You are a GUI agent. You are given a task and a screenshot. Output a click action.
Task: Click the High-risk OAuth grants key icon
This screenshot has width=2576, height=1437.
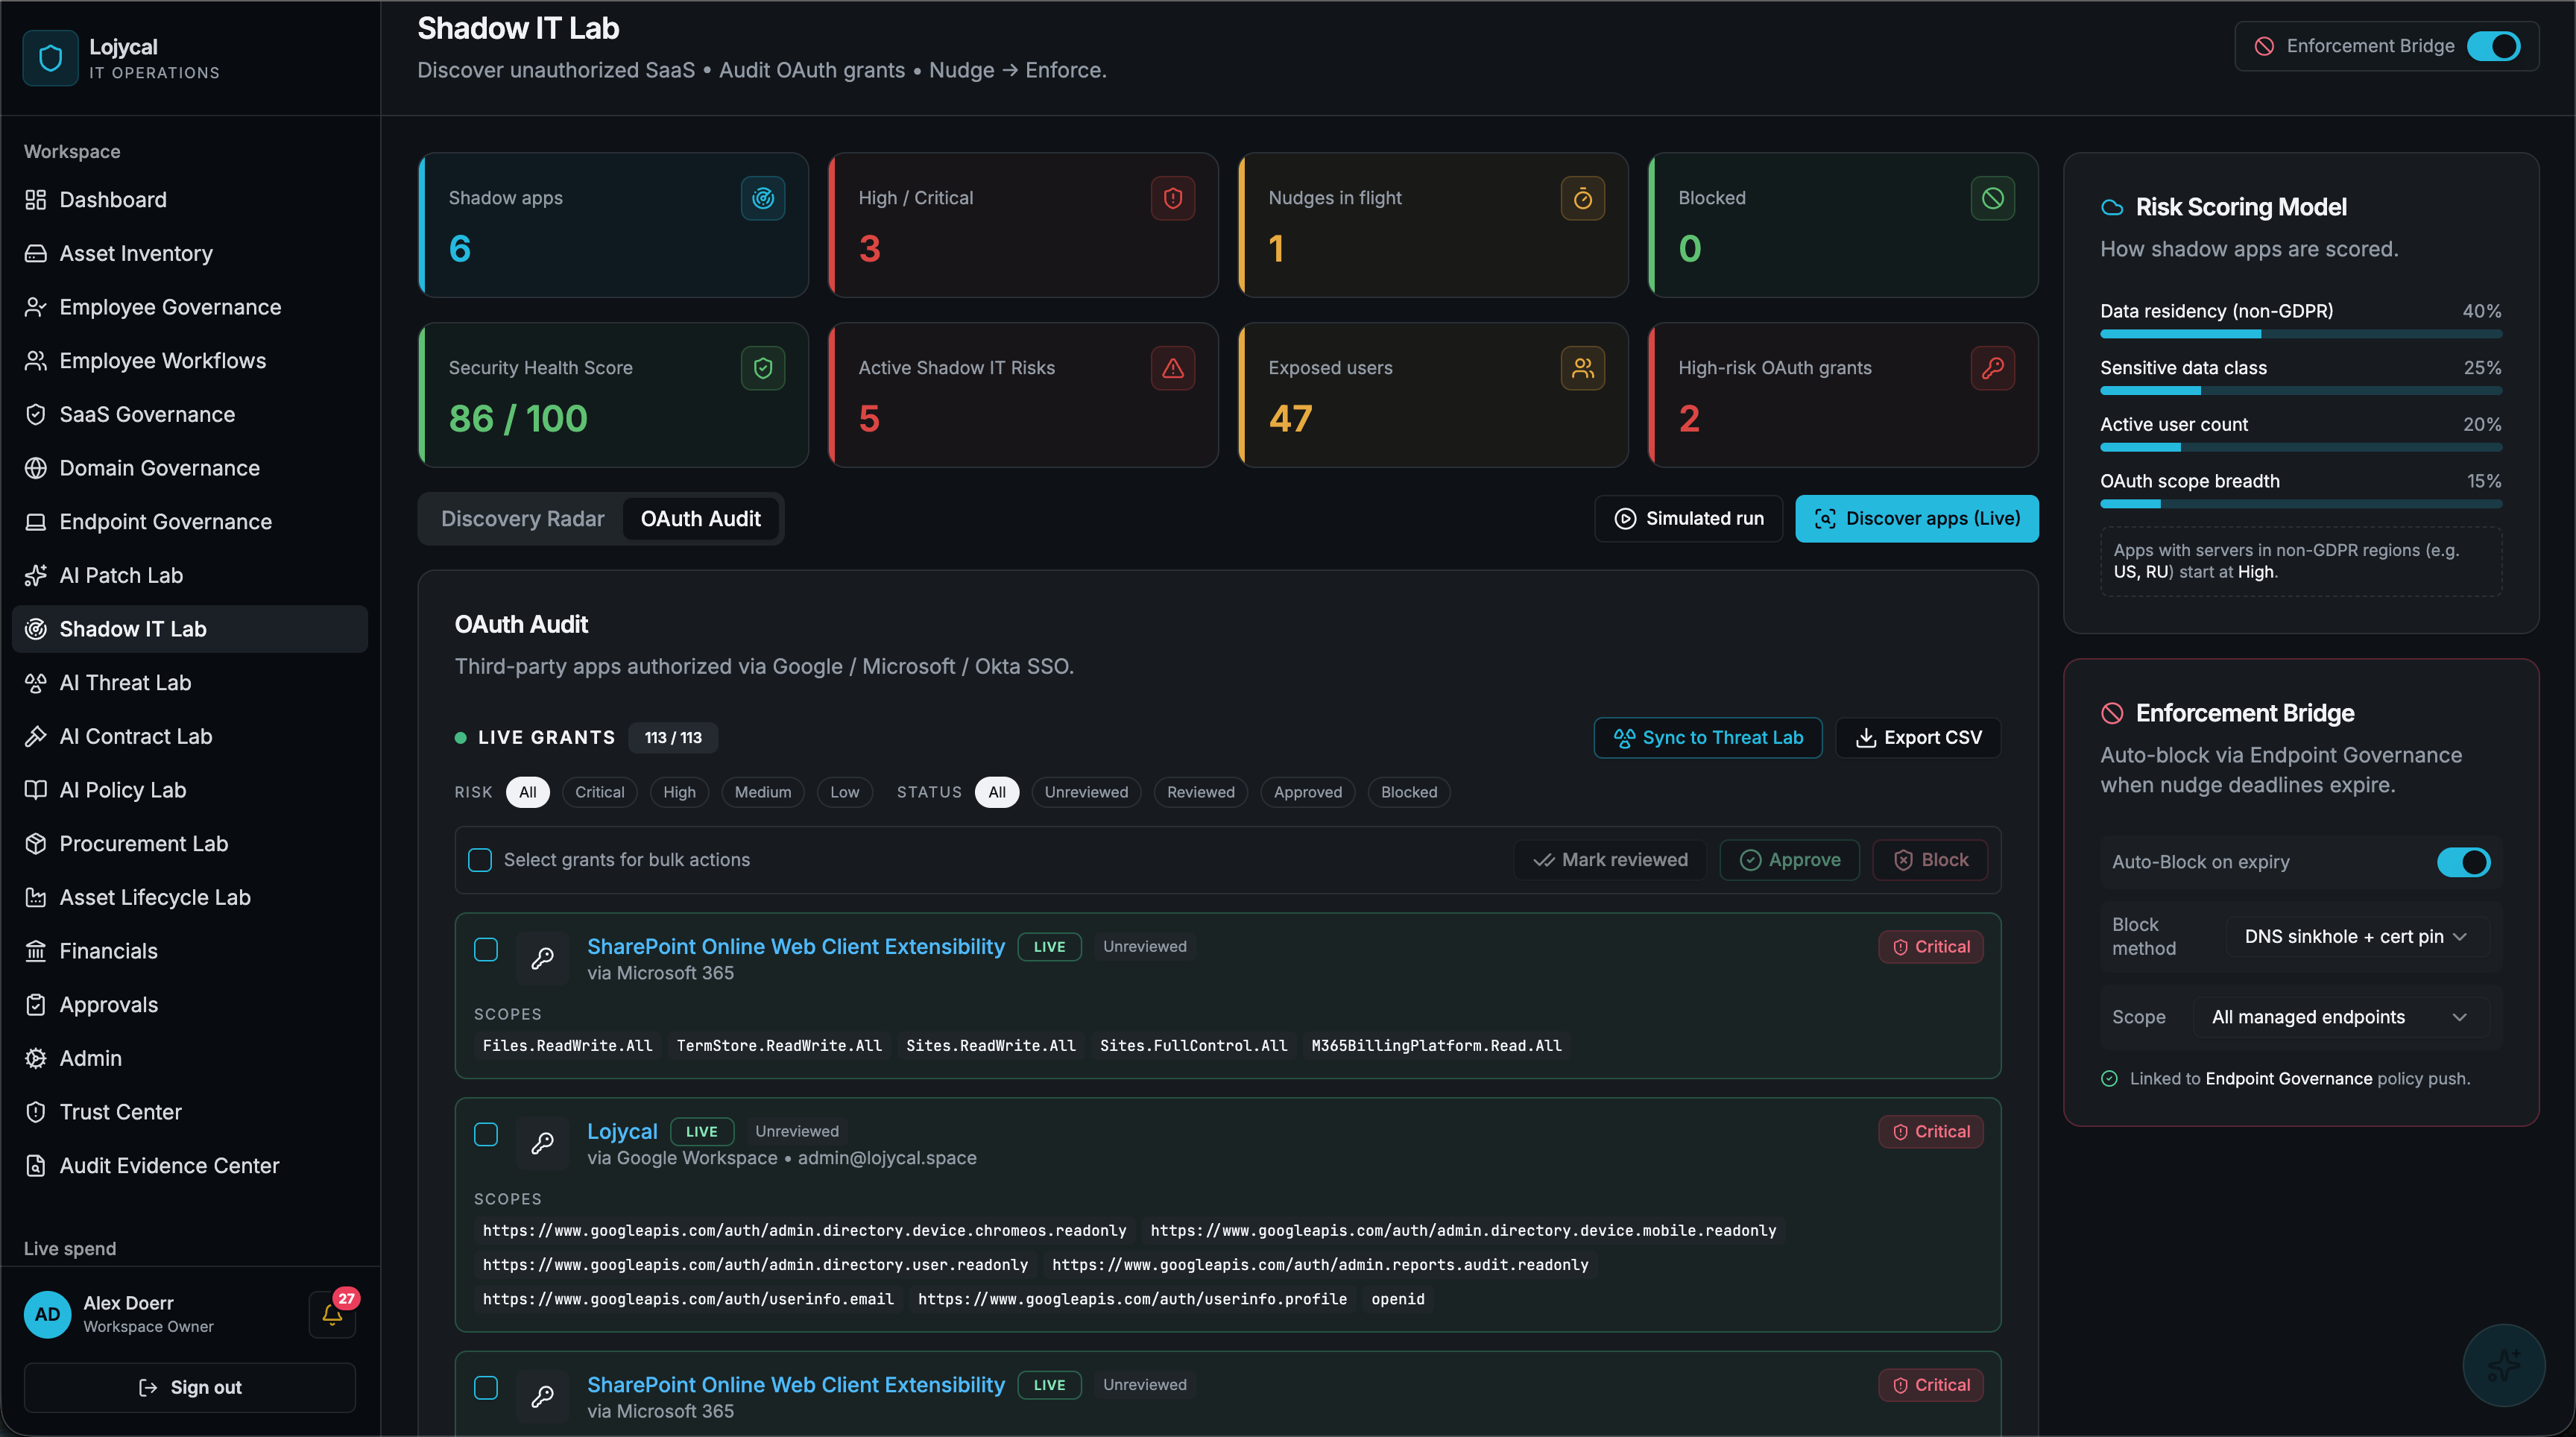(x=1993, y=368)
